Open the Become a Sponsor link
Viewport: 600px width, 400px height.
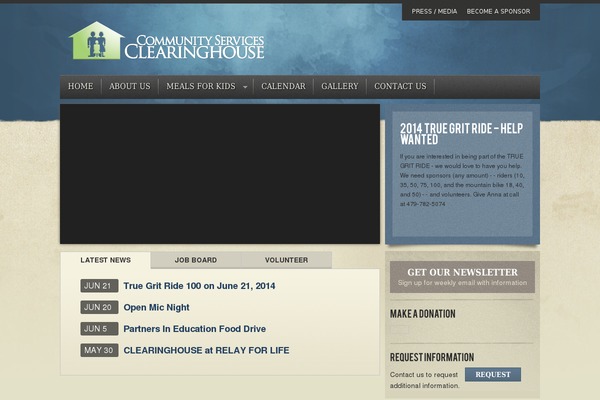pos(498,11)
